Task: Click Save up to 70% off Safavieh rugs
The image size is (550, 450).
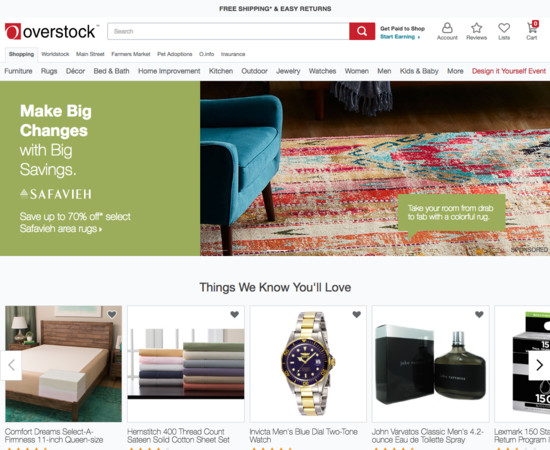Action: (75, 222)
